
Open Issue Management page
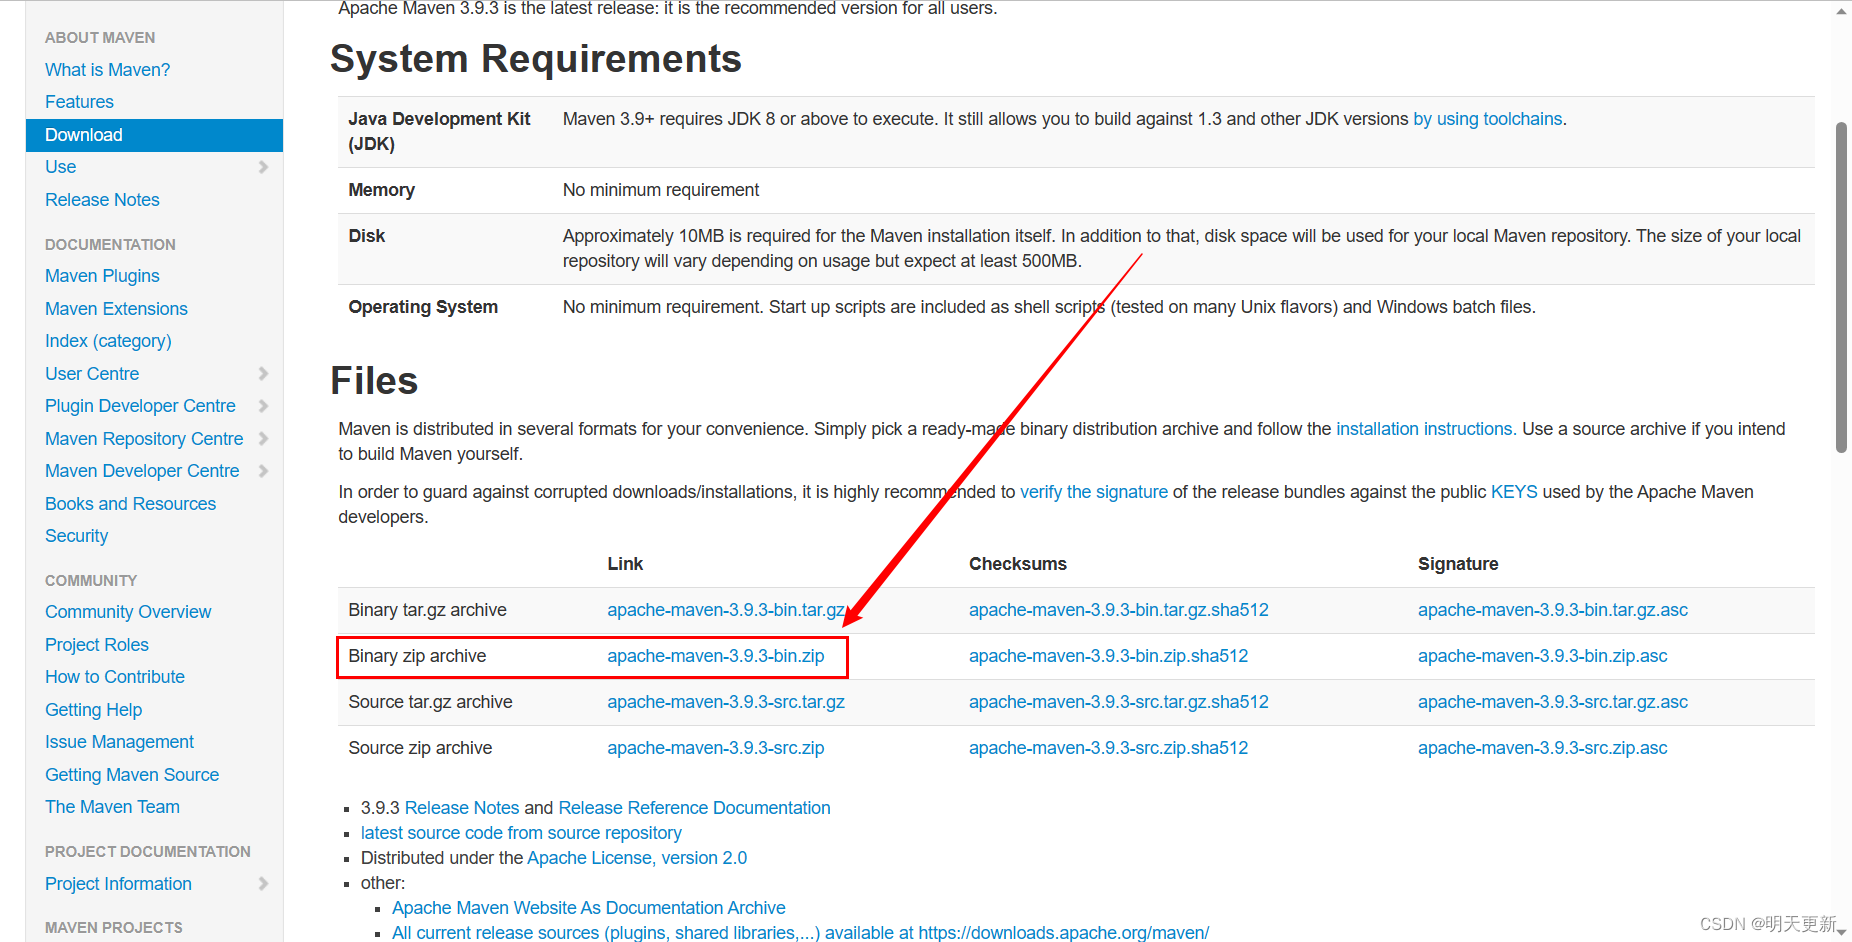[x=119, y=742]
